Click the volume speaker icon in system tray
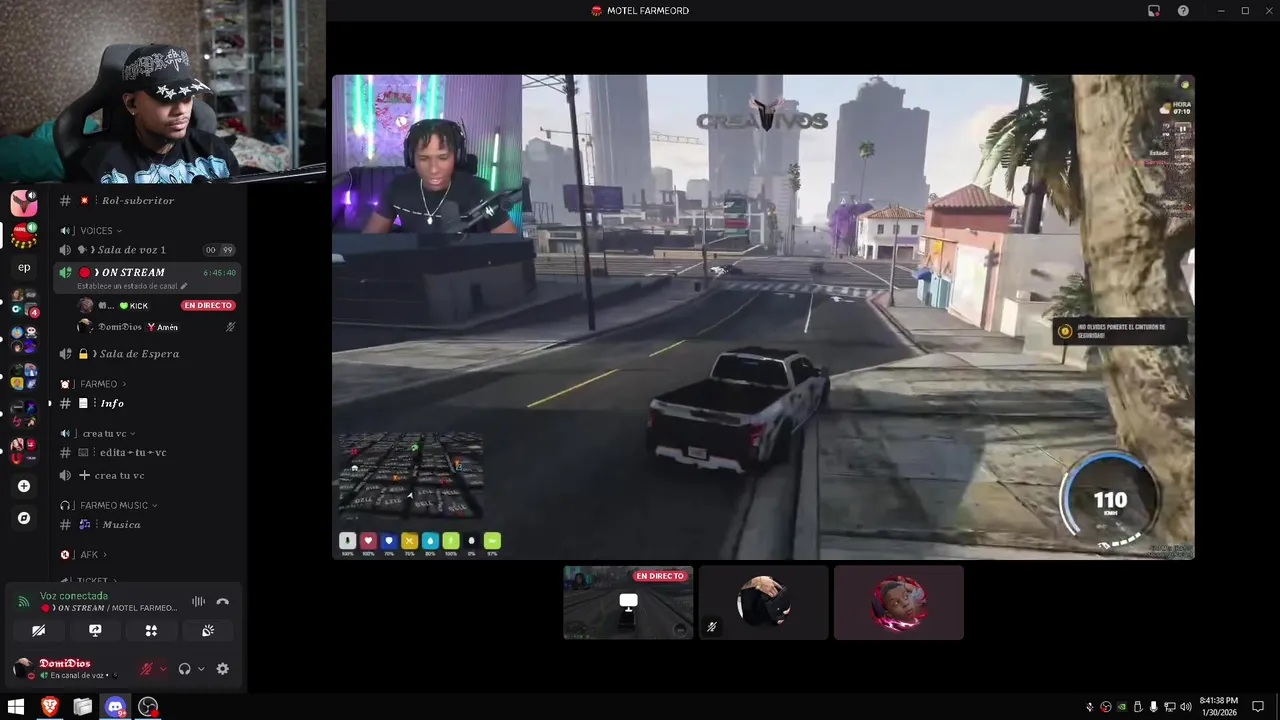Screen dimensions: 1280x720 1185,707
